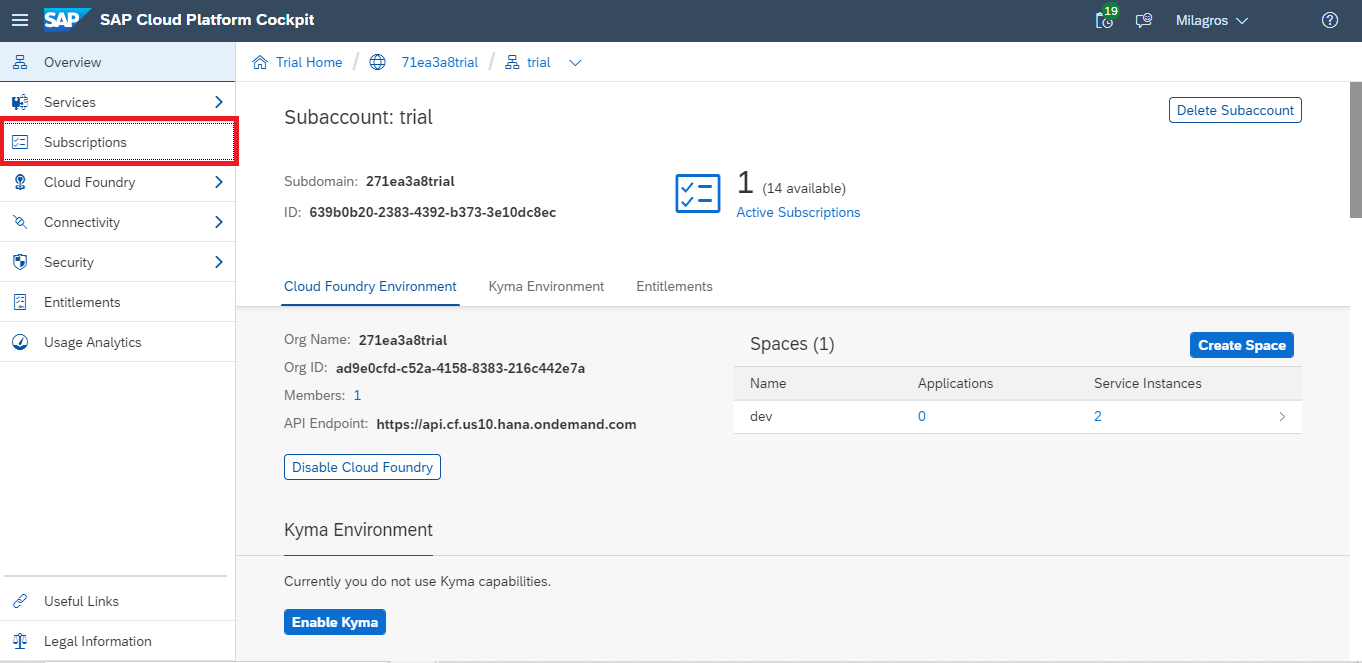Click the help question mark icon

1329,20
